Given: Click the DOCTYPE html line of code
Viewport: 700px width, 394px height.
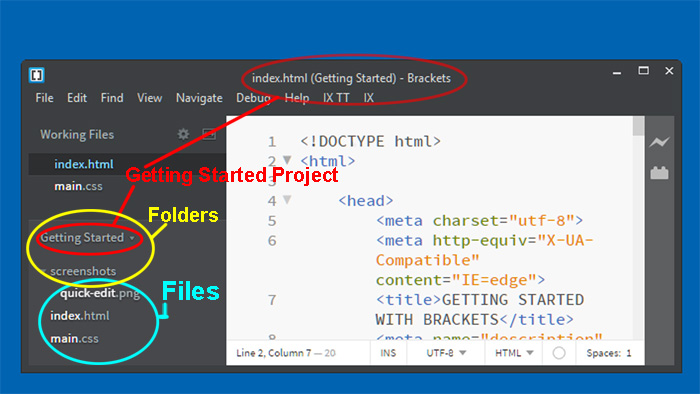Looking at the screenshot, I should click(x=371, y=141).
